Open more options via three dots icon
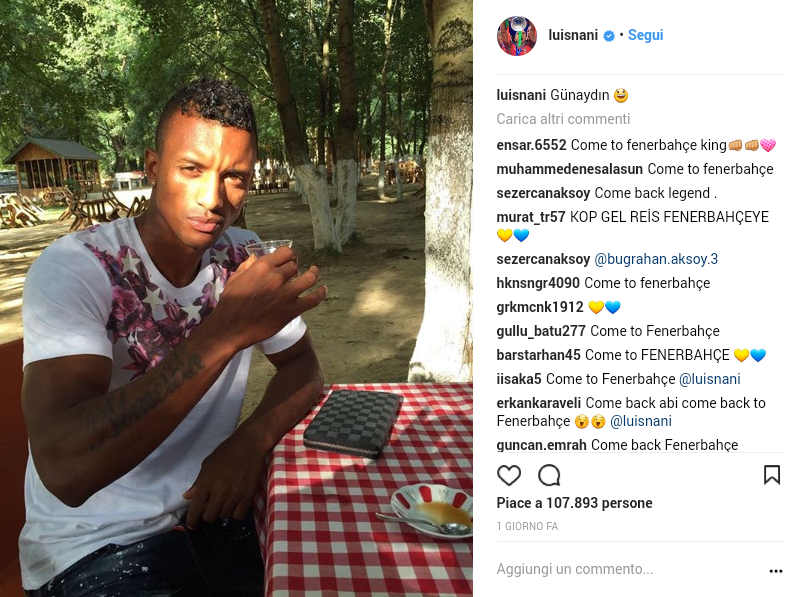800x597 pixels. [776, 571]
